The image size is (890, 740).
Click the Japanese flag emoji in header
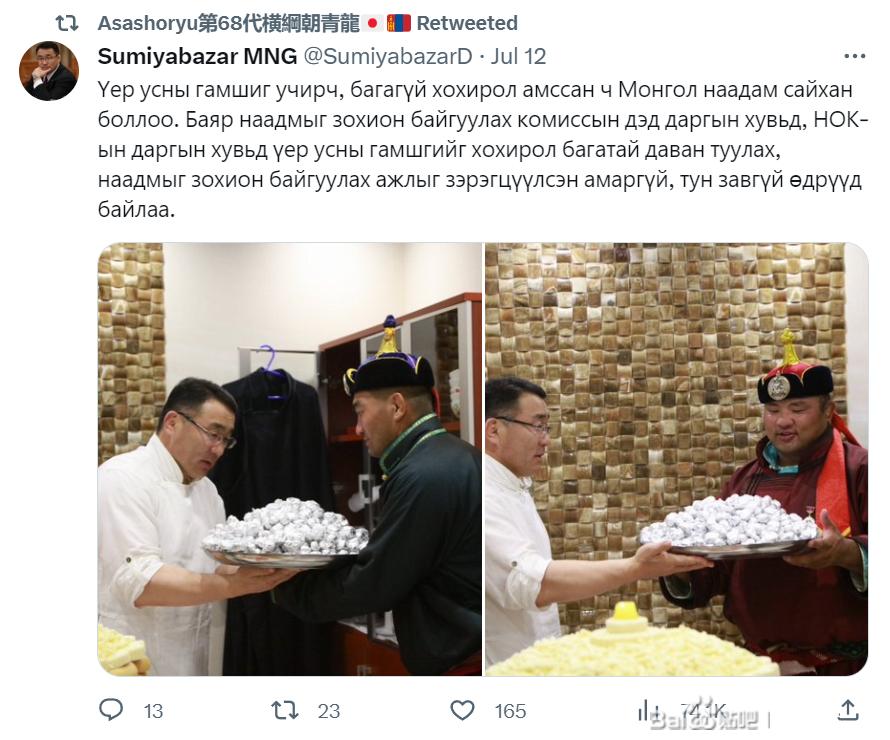373,23
